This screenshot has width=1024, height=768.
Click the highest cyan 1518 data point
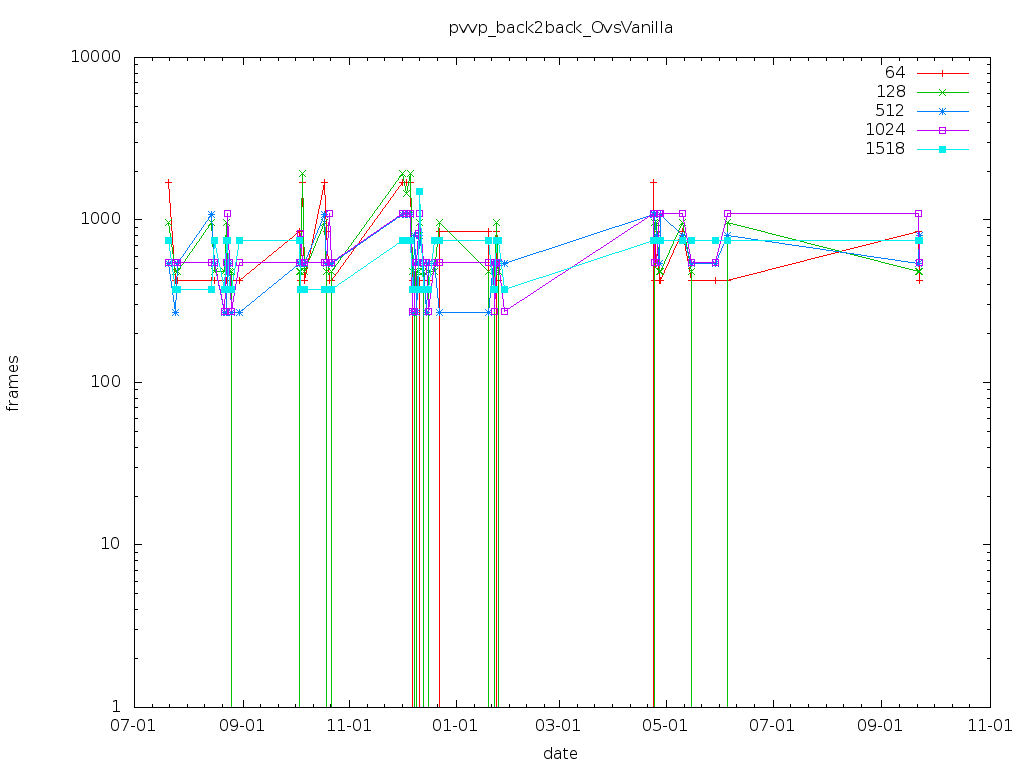tap(420, 191)
